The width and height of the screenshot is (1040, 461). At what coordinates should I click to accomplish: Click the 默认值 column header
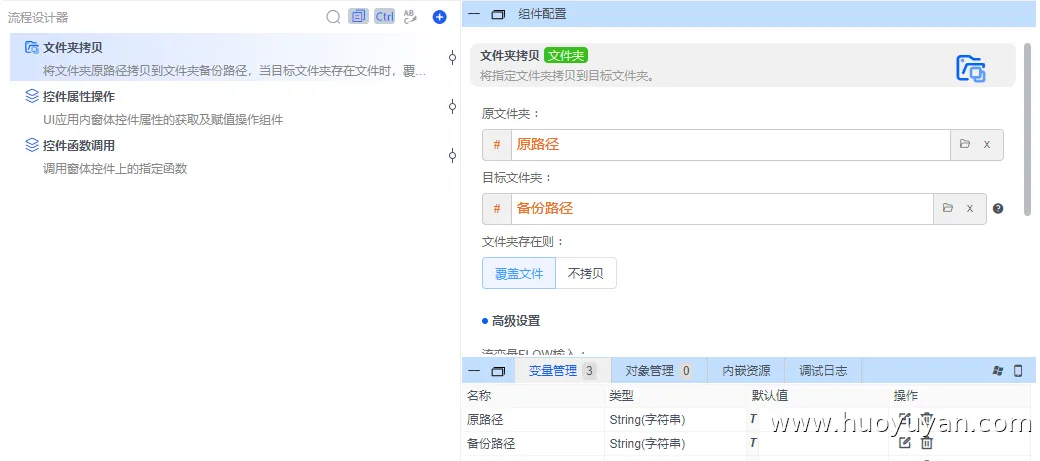point(769,396)
